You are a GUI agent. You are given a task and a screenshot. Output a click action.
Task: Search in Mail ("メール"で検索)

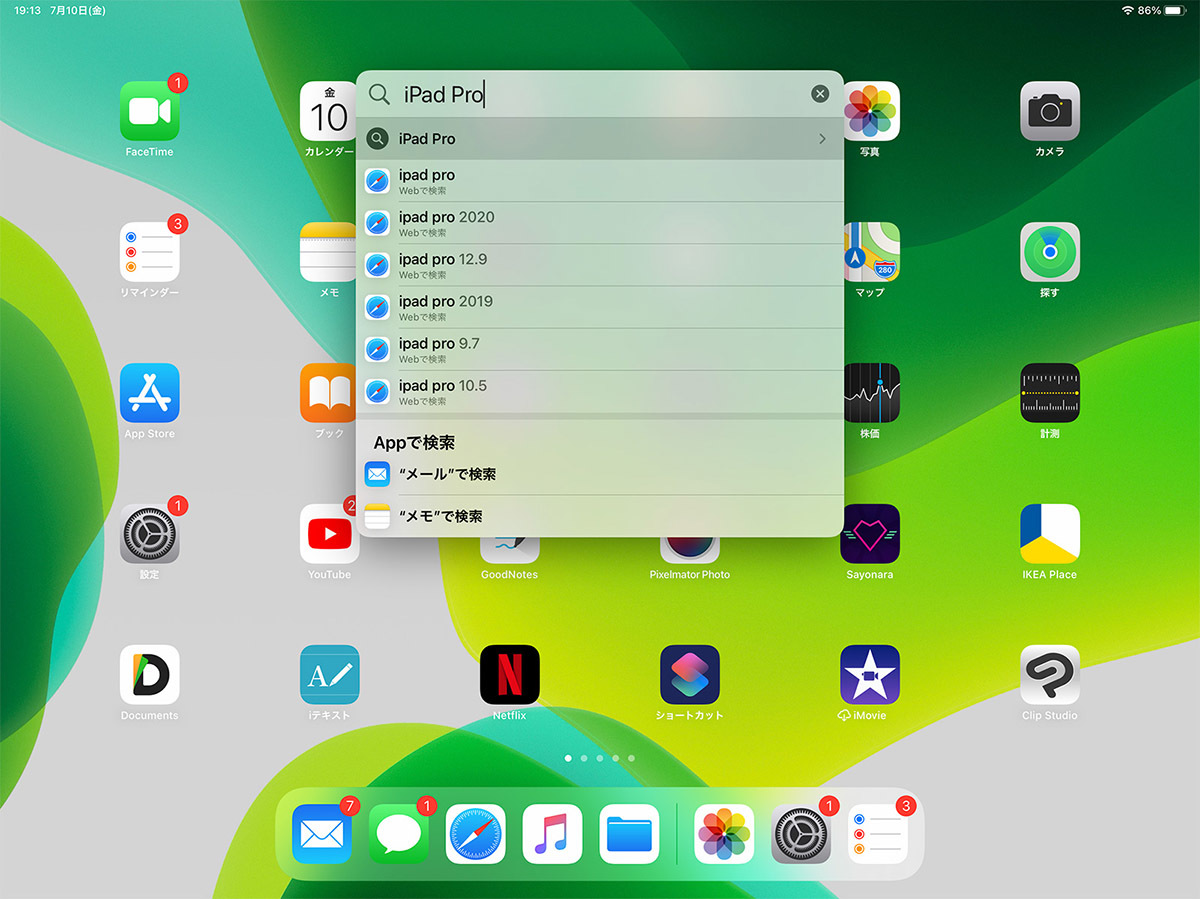pos(600,474)
